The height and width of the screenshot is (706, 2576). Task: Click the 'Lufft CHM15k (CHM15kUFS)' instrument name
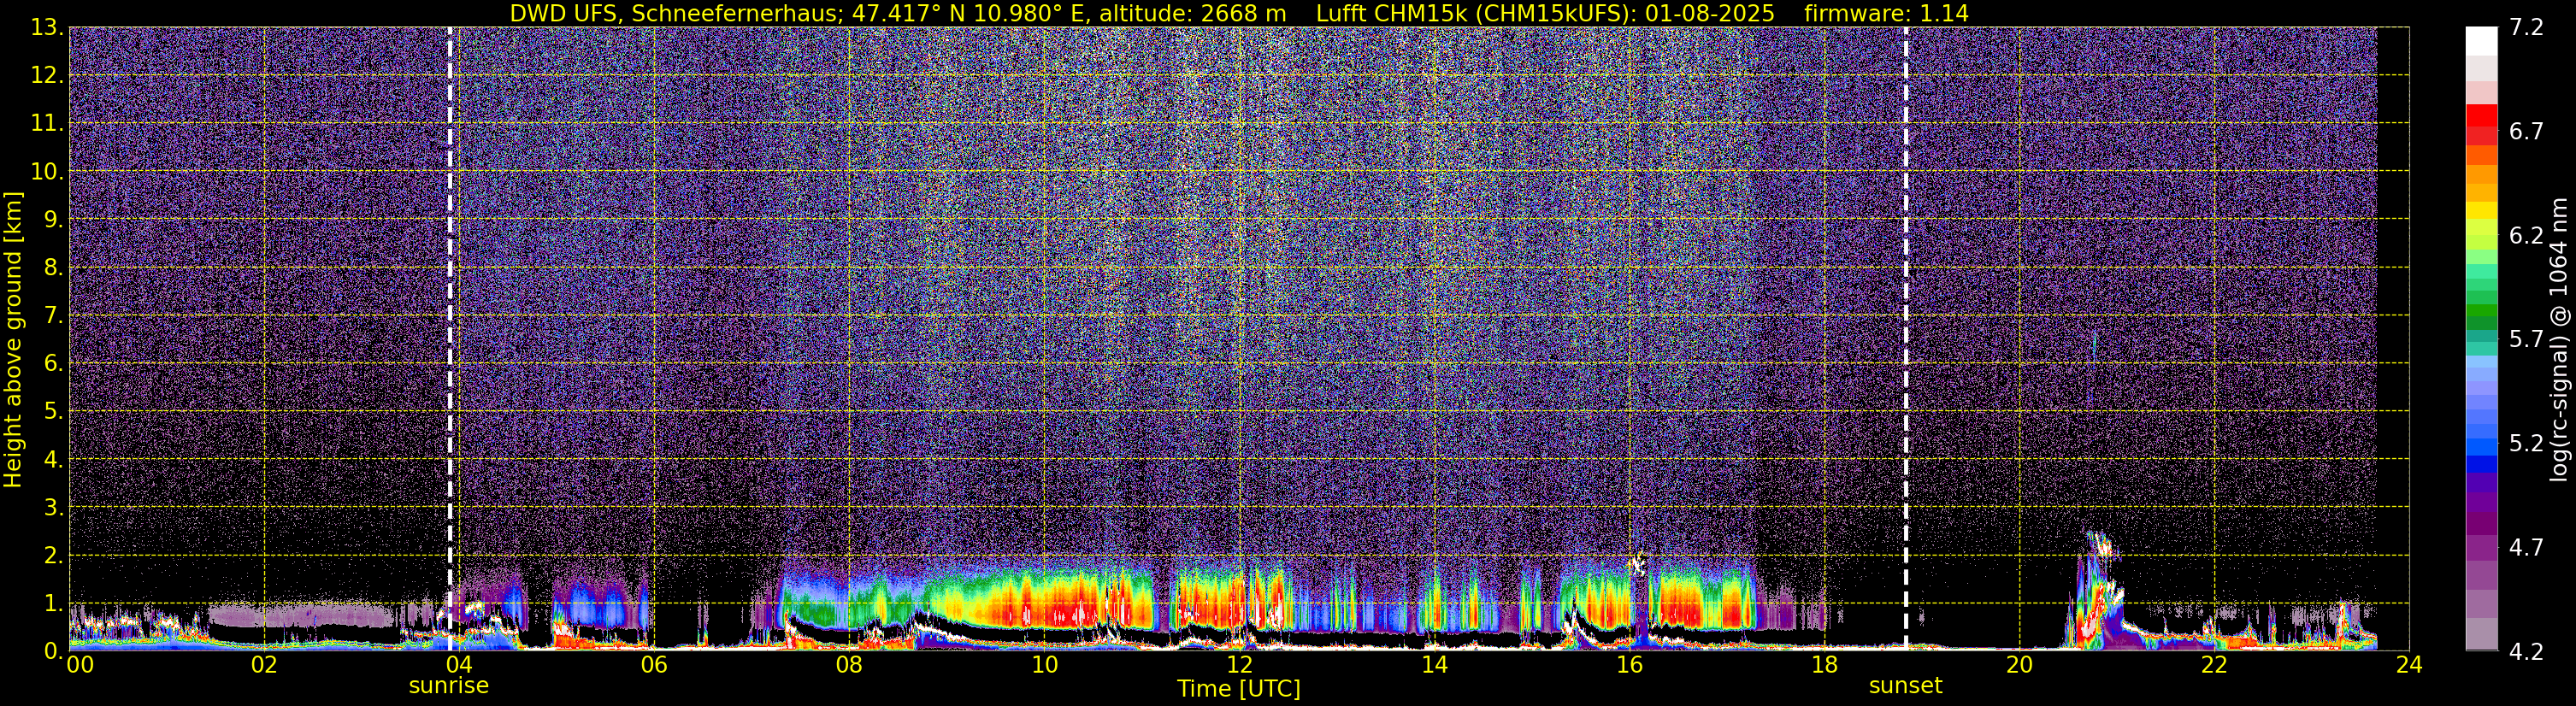pyautogui.click(x=1472, y=14)
